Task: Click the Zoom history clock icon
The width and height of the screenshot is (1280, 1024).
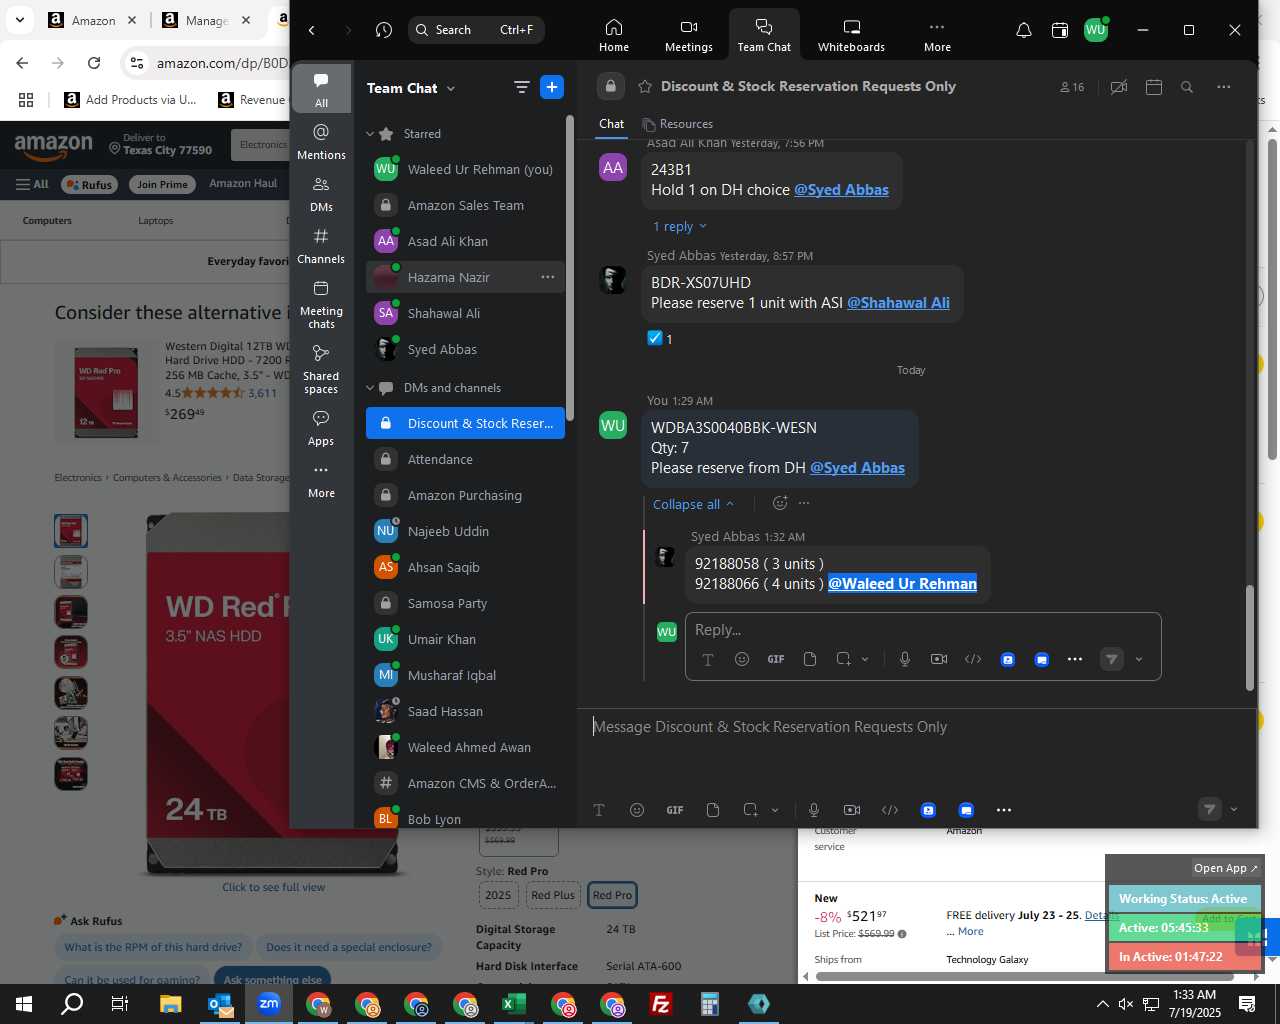Action: pos(384,30)
